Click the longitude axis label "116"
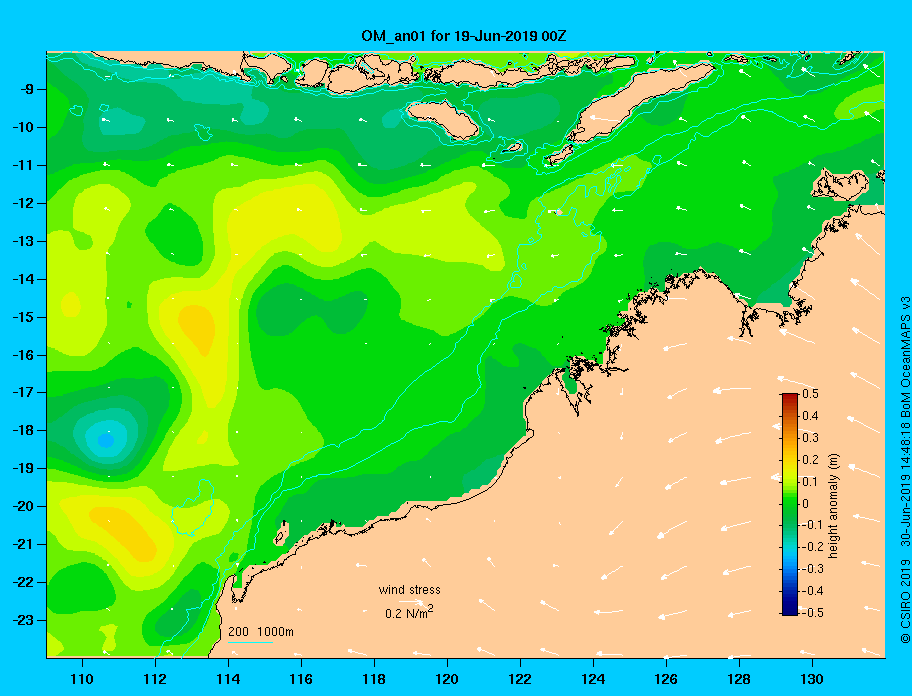The image size is (912, 696). pos(301,679)
